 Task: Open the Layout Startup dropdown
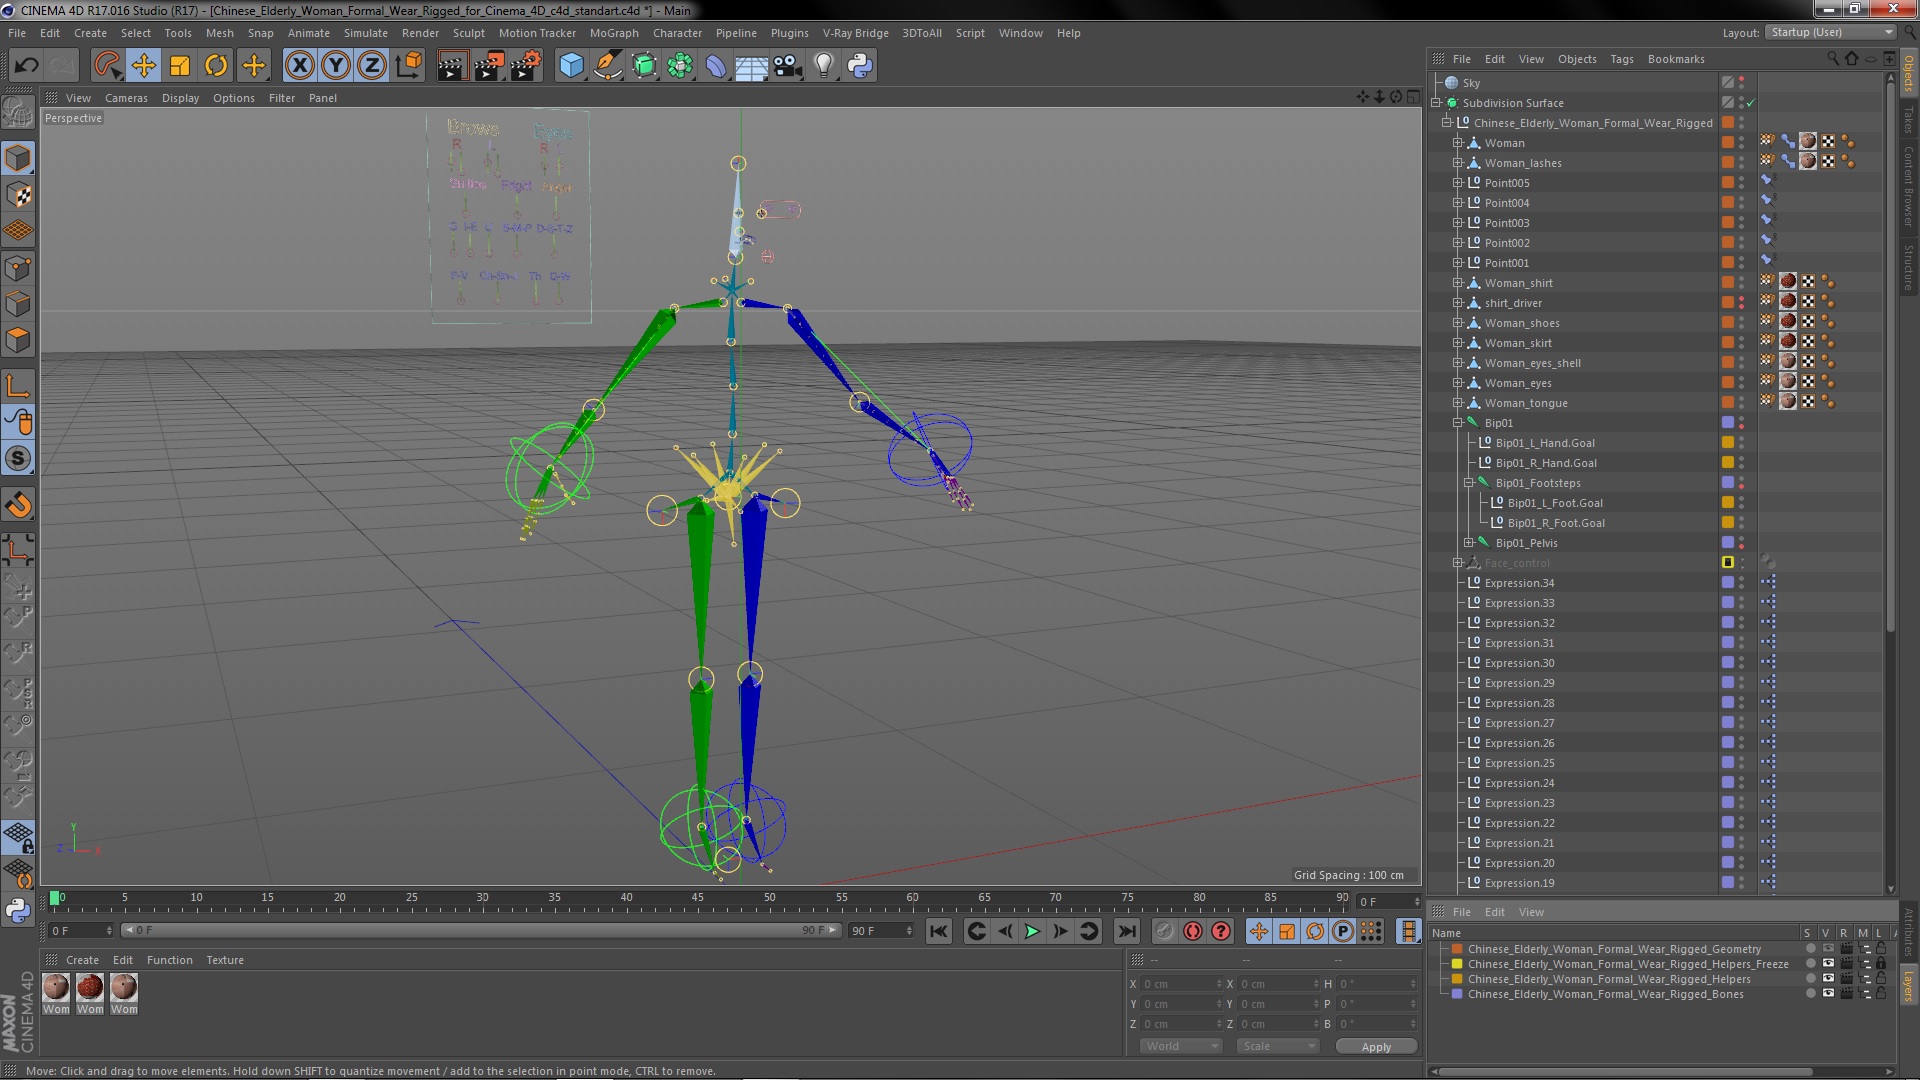click(1830, 33)
